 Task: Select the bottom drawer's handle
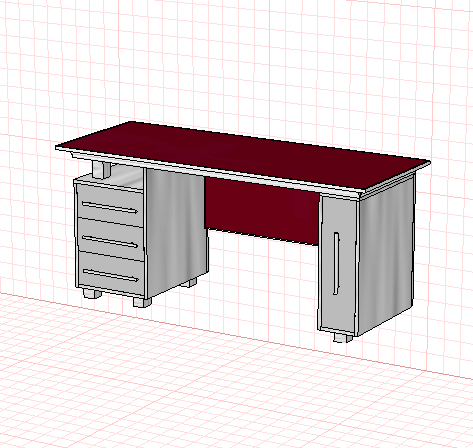point(111,275)
